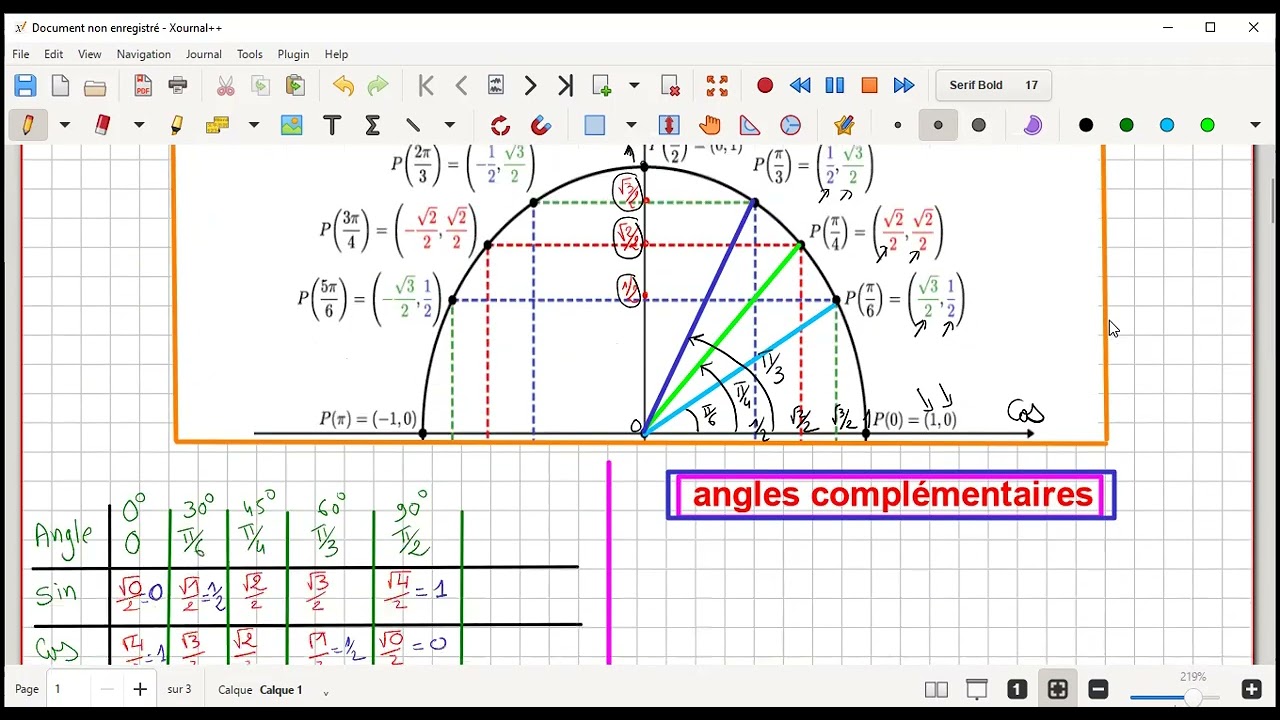
Task: Open the File menu
Action: point(21,54)
